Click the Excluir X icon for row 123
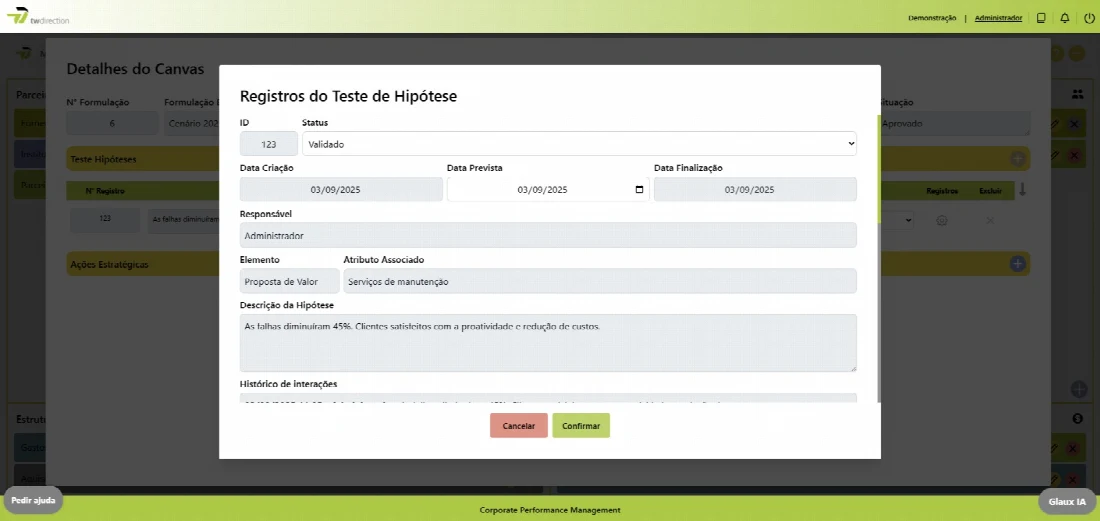This screenshot has width=1100, height=521. click(x=990, y=220)
